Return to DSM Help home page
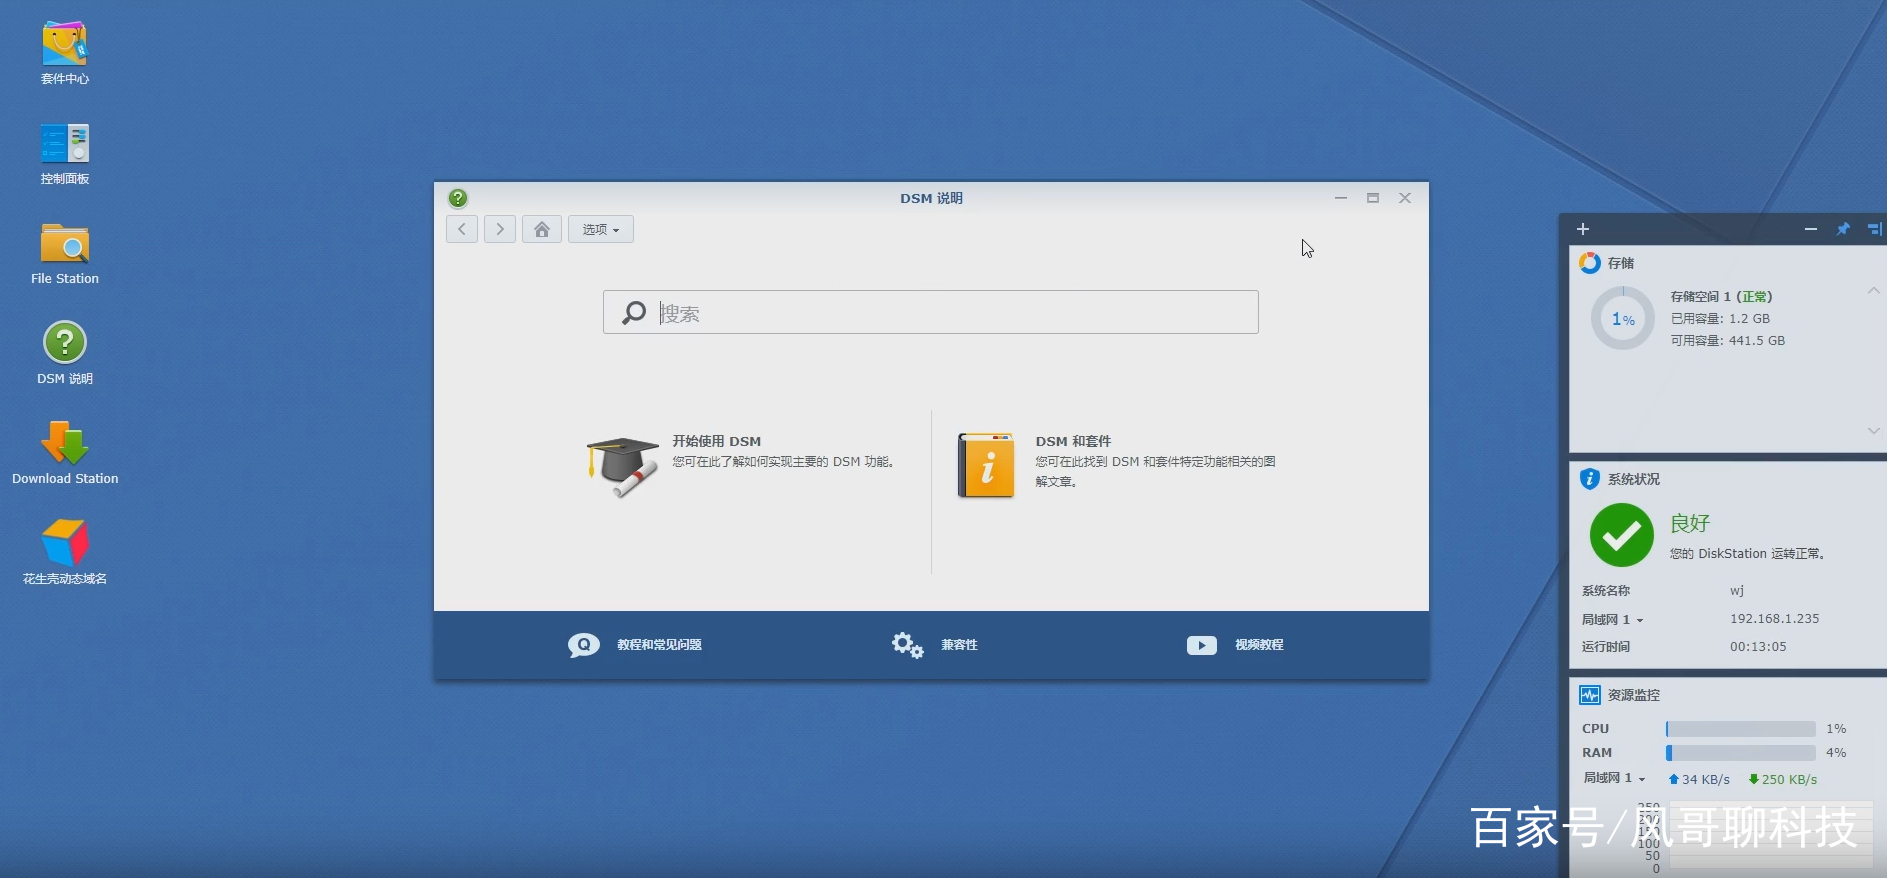The width and height of the screenshot is (1887, 878). [541, 229]
